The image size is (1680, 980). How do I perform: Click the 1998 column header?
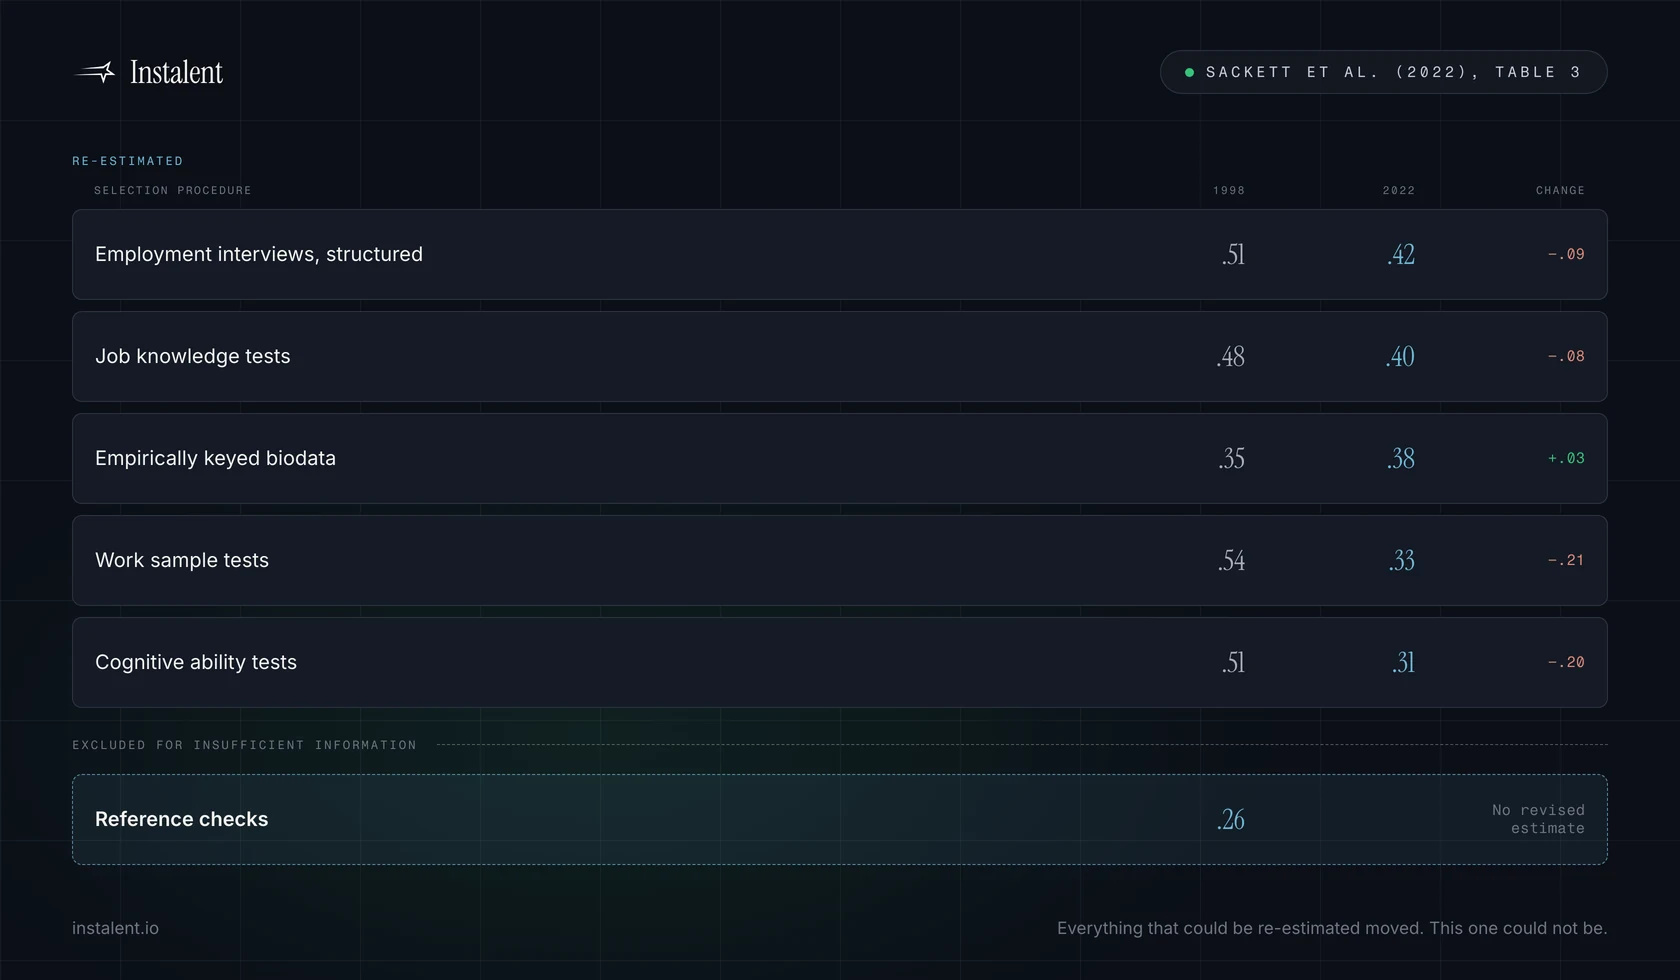coord(1229,190)
